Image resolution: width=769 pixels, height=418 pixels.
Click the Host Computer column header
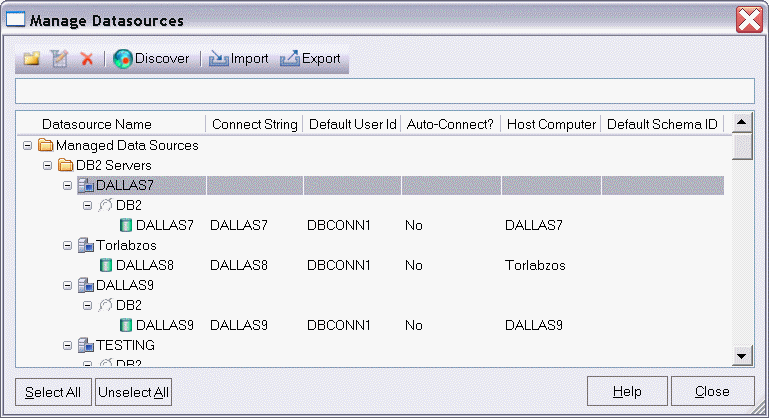[x=551, y=124]
